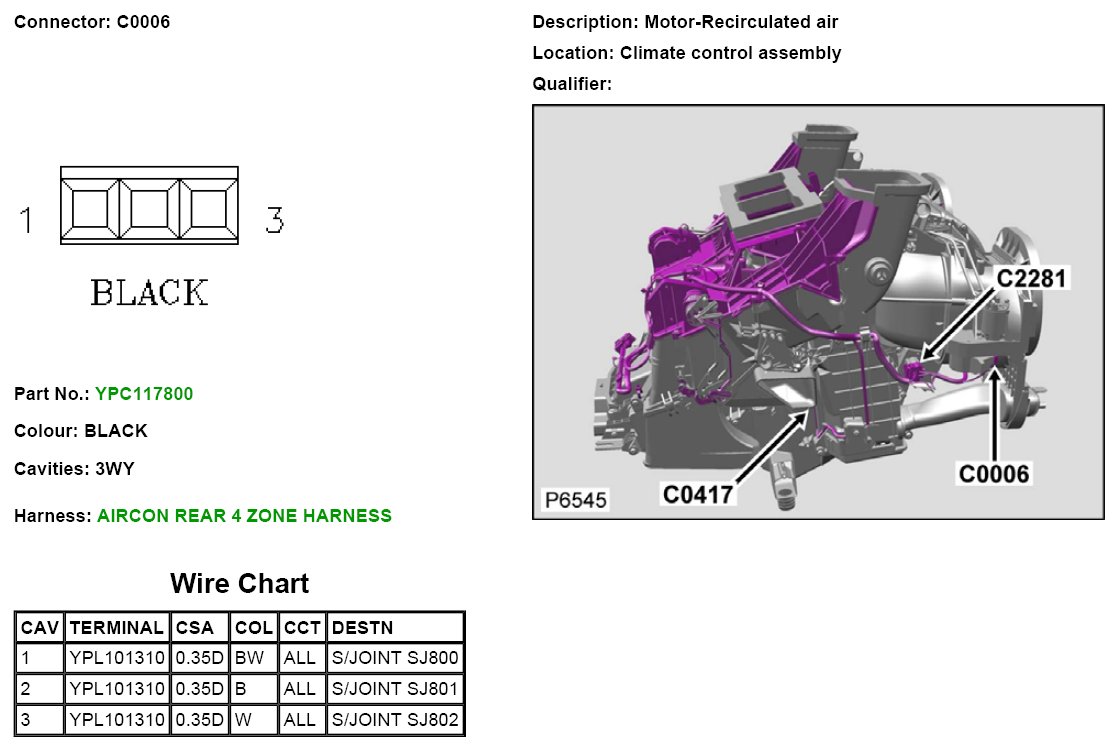Select the C0417 callout label in the image
The height and width of the screenshot is (749, 1117).
(699, 493)
